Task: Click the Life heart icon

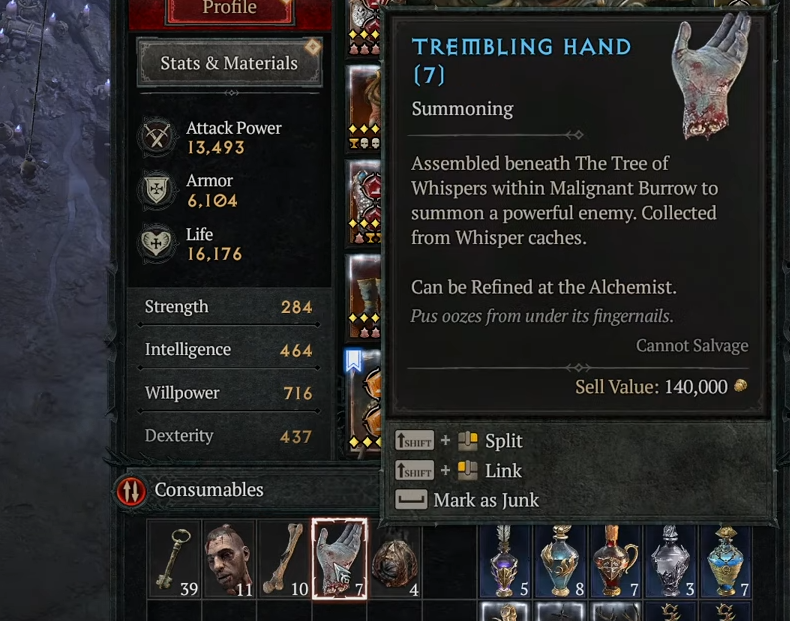Action: tap(157, 243)
